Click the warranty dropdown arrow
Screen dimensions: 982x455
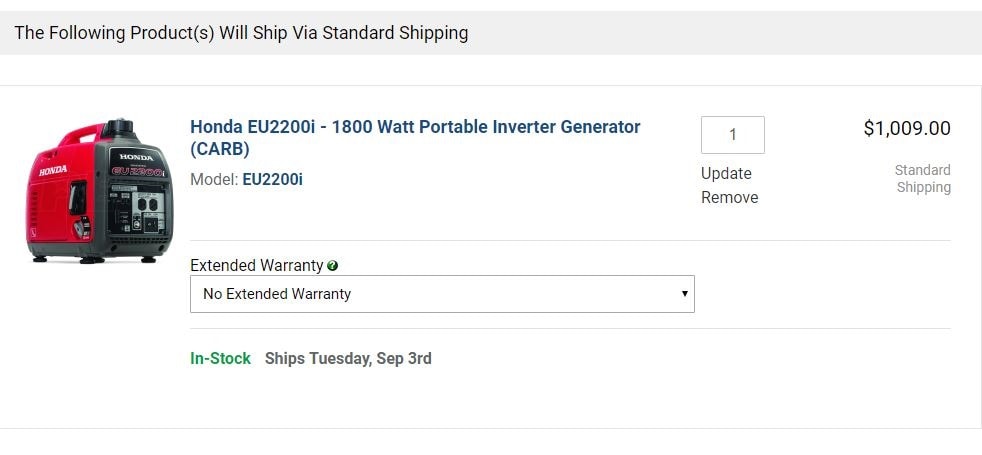coord(684,294)
